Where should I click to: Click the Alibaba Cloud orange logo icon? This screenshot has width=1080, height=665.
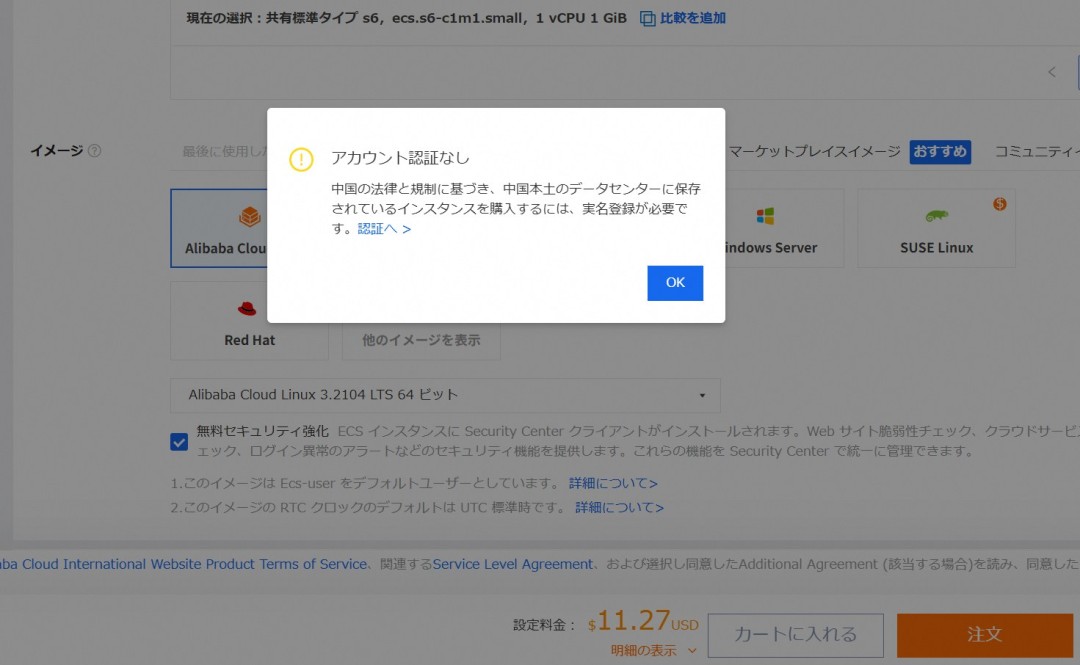[x=249, y=216]
